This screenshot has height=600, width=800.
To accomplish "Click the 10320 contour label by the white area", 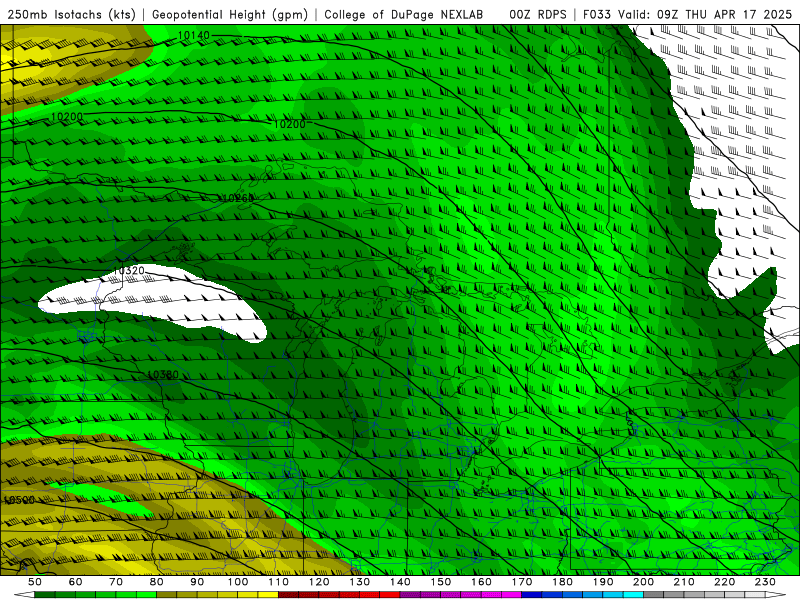I will [x=129, y=270].
